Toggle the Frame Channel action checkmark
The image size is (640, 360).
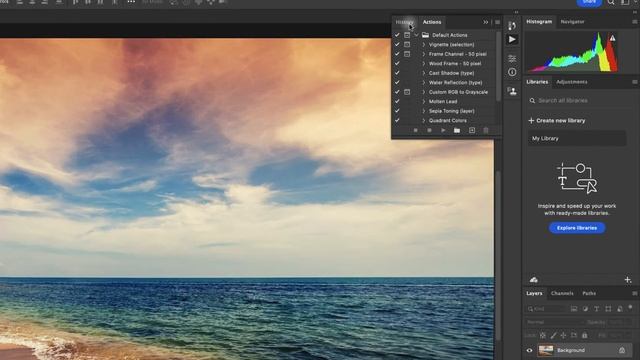(x=397, y=54)
